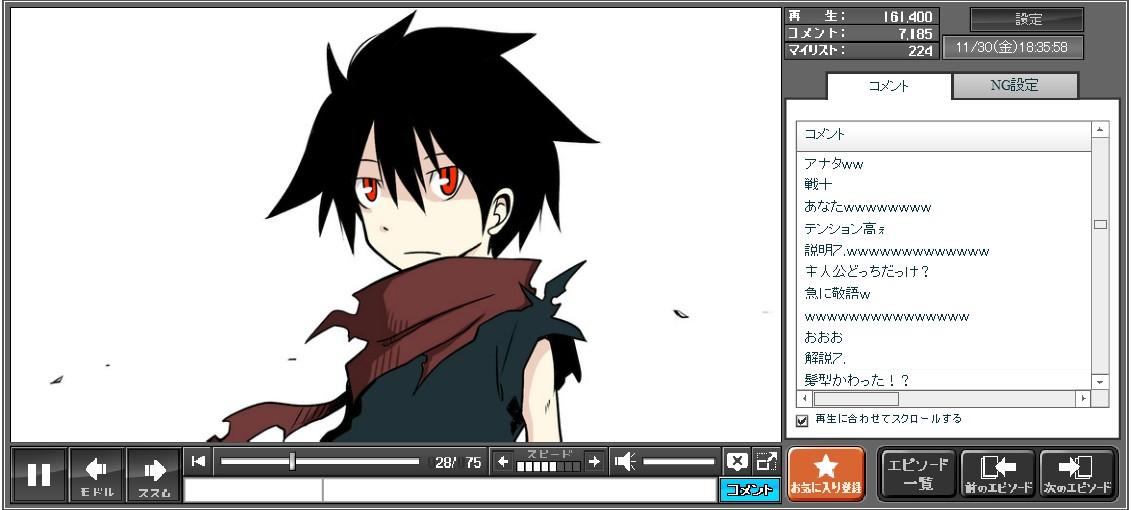Click the comment text input field
The height and width of the screenshot is (510, 1131).
518,489
